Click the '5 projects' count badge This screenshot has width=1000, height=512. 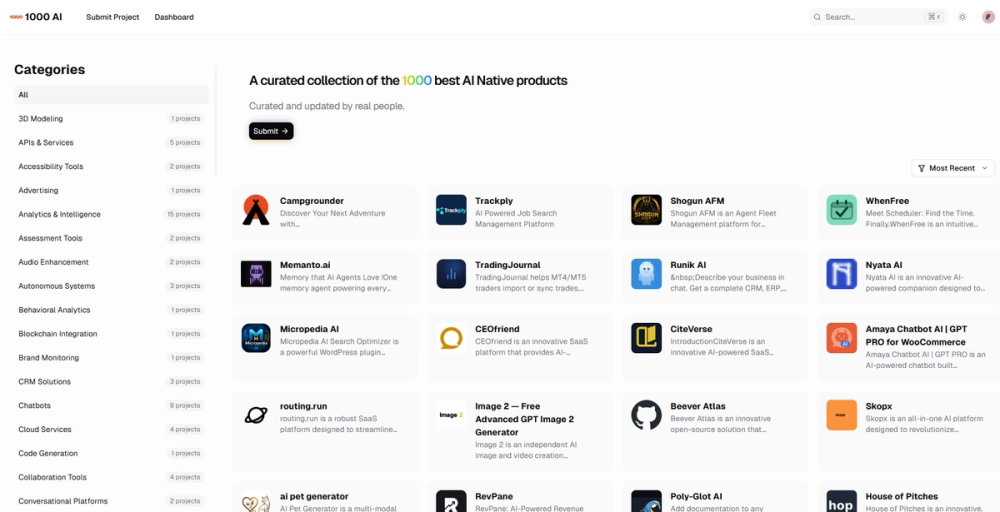point(186,143)
